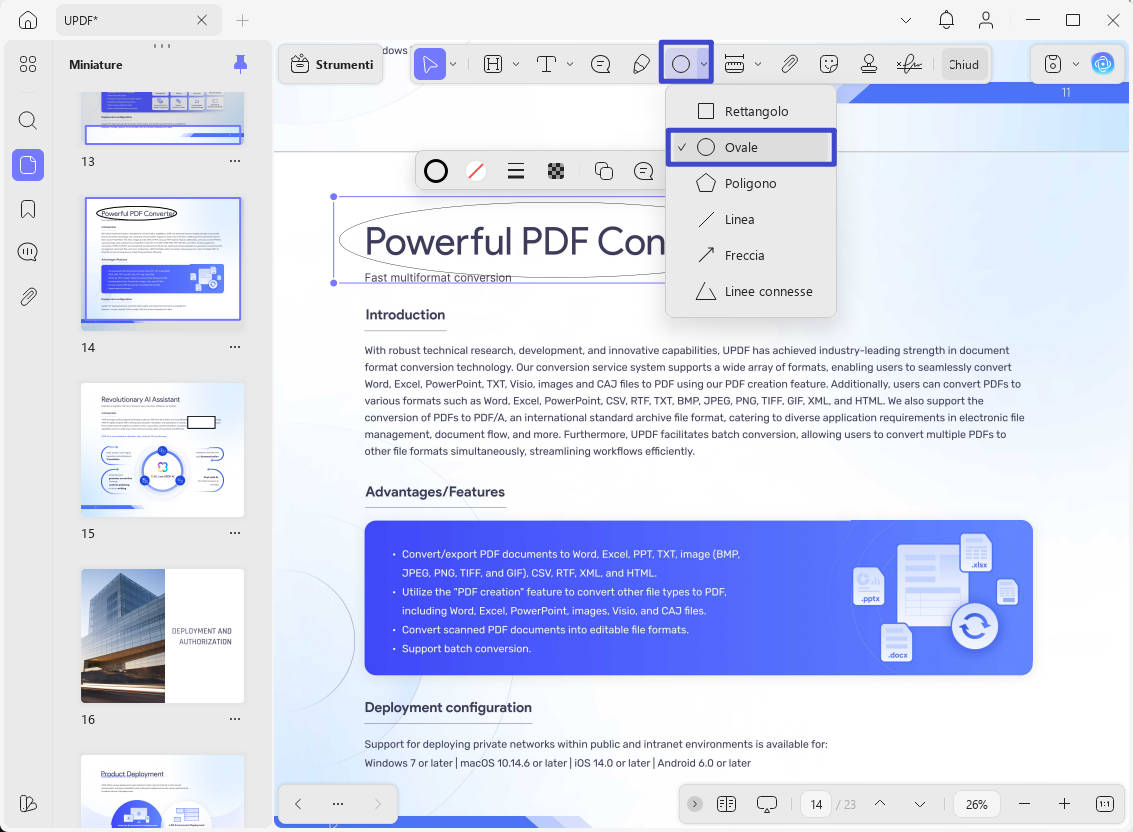Click the save icon

coord(1053,64)
